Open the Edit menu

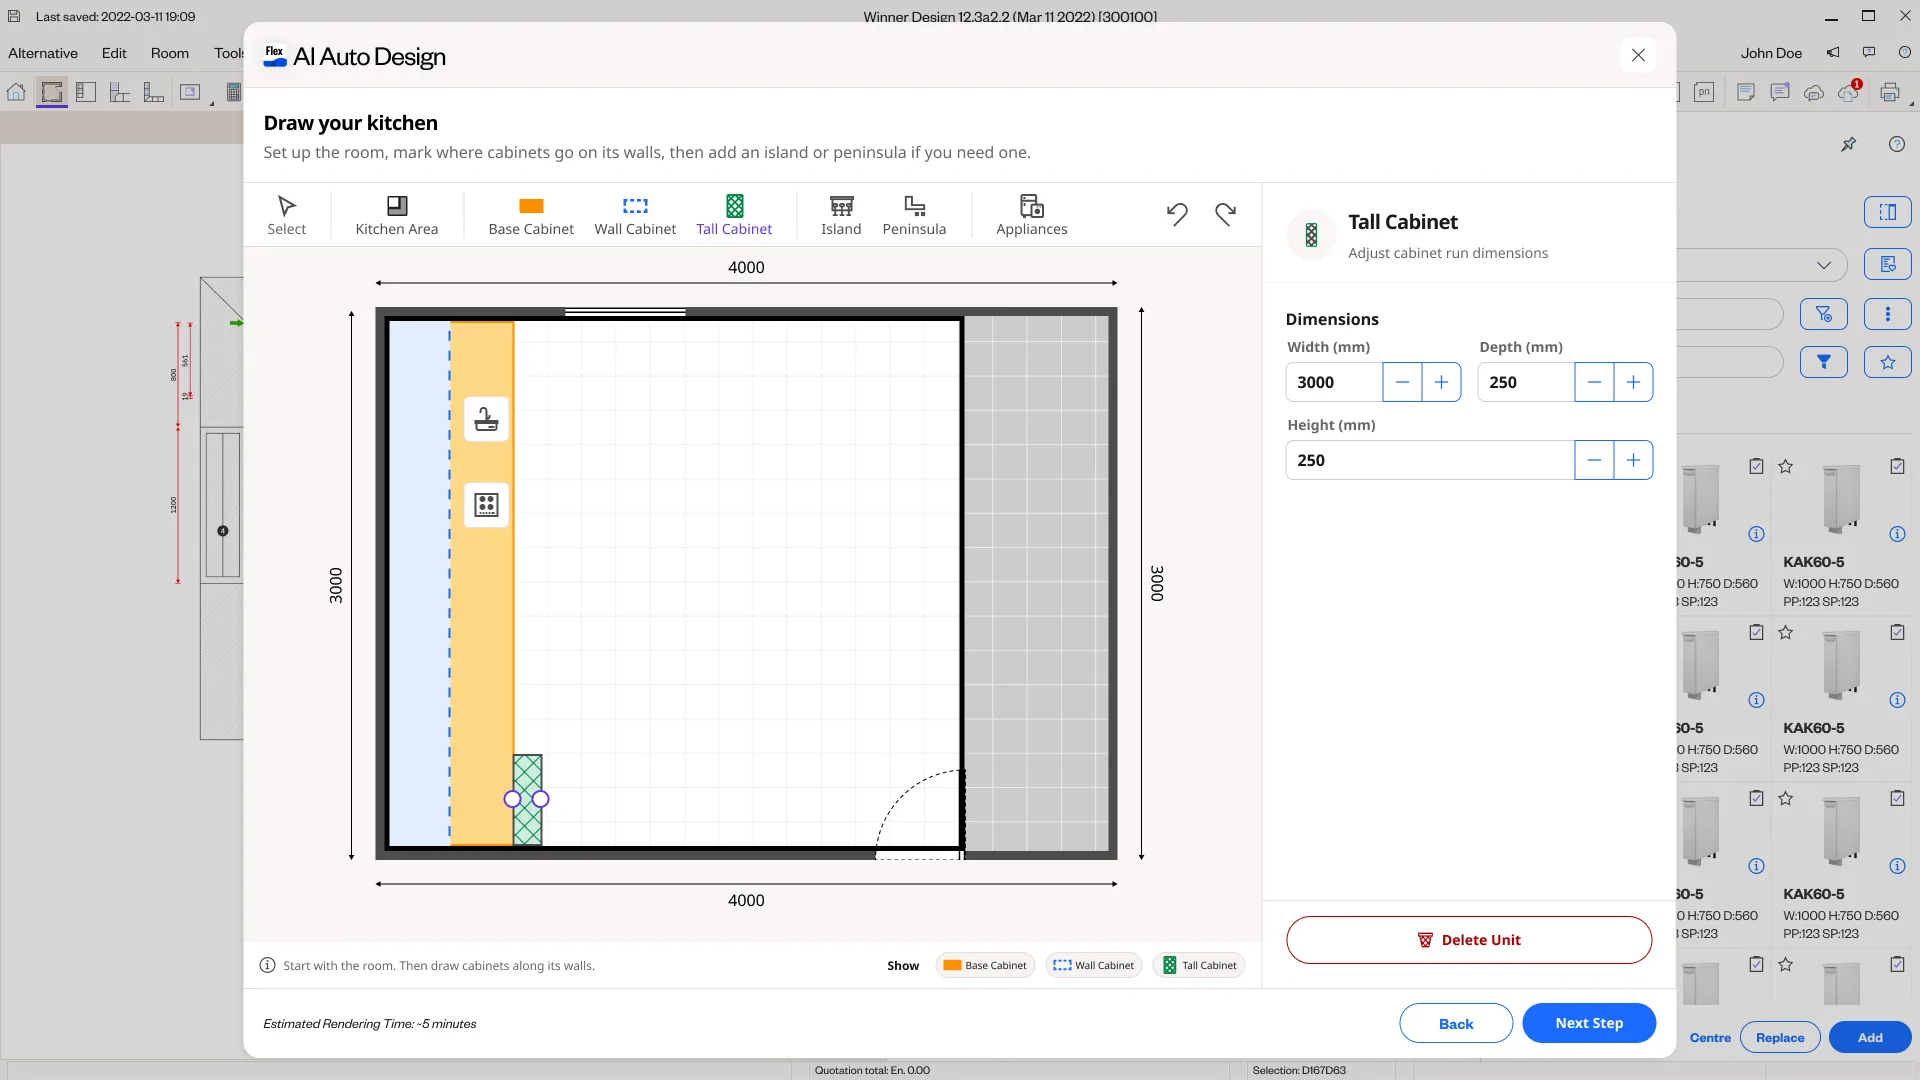click(x=114, y=53)
